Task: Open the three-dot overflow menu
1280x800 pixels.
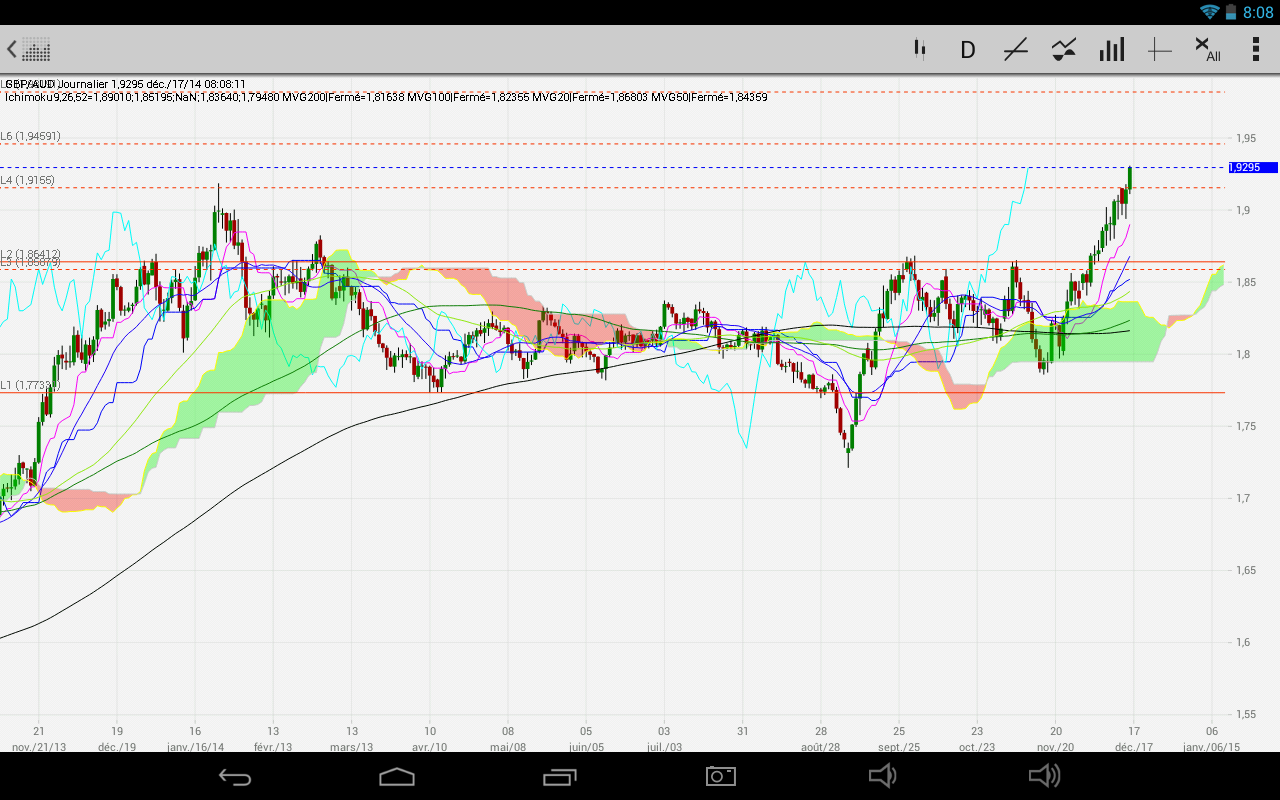Action: [1256, 49]
